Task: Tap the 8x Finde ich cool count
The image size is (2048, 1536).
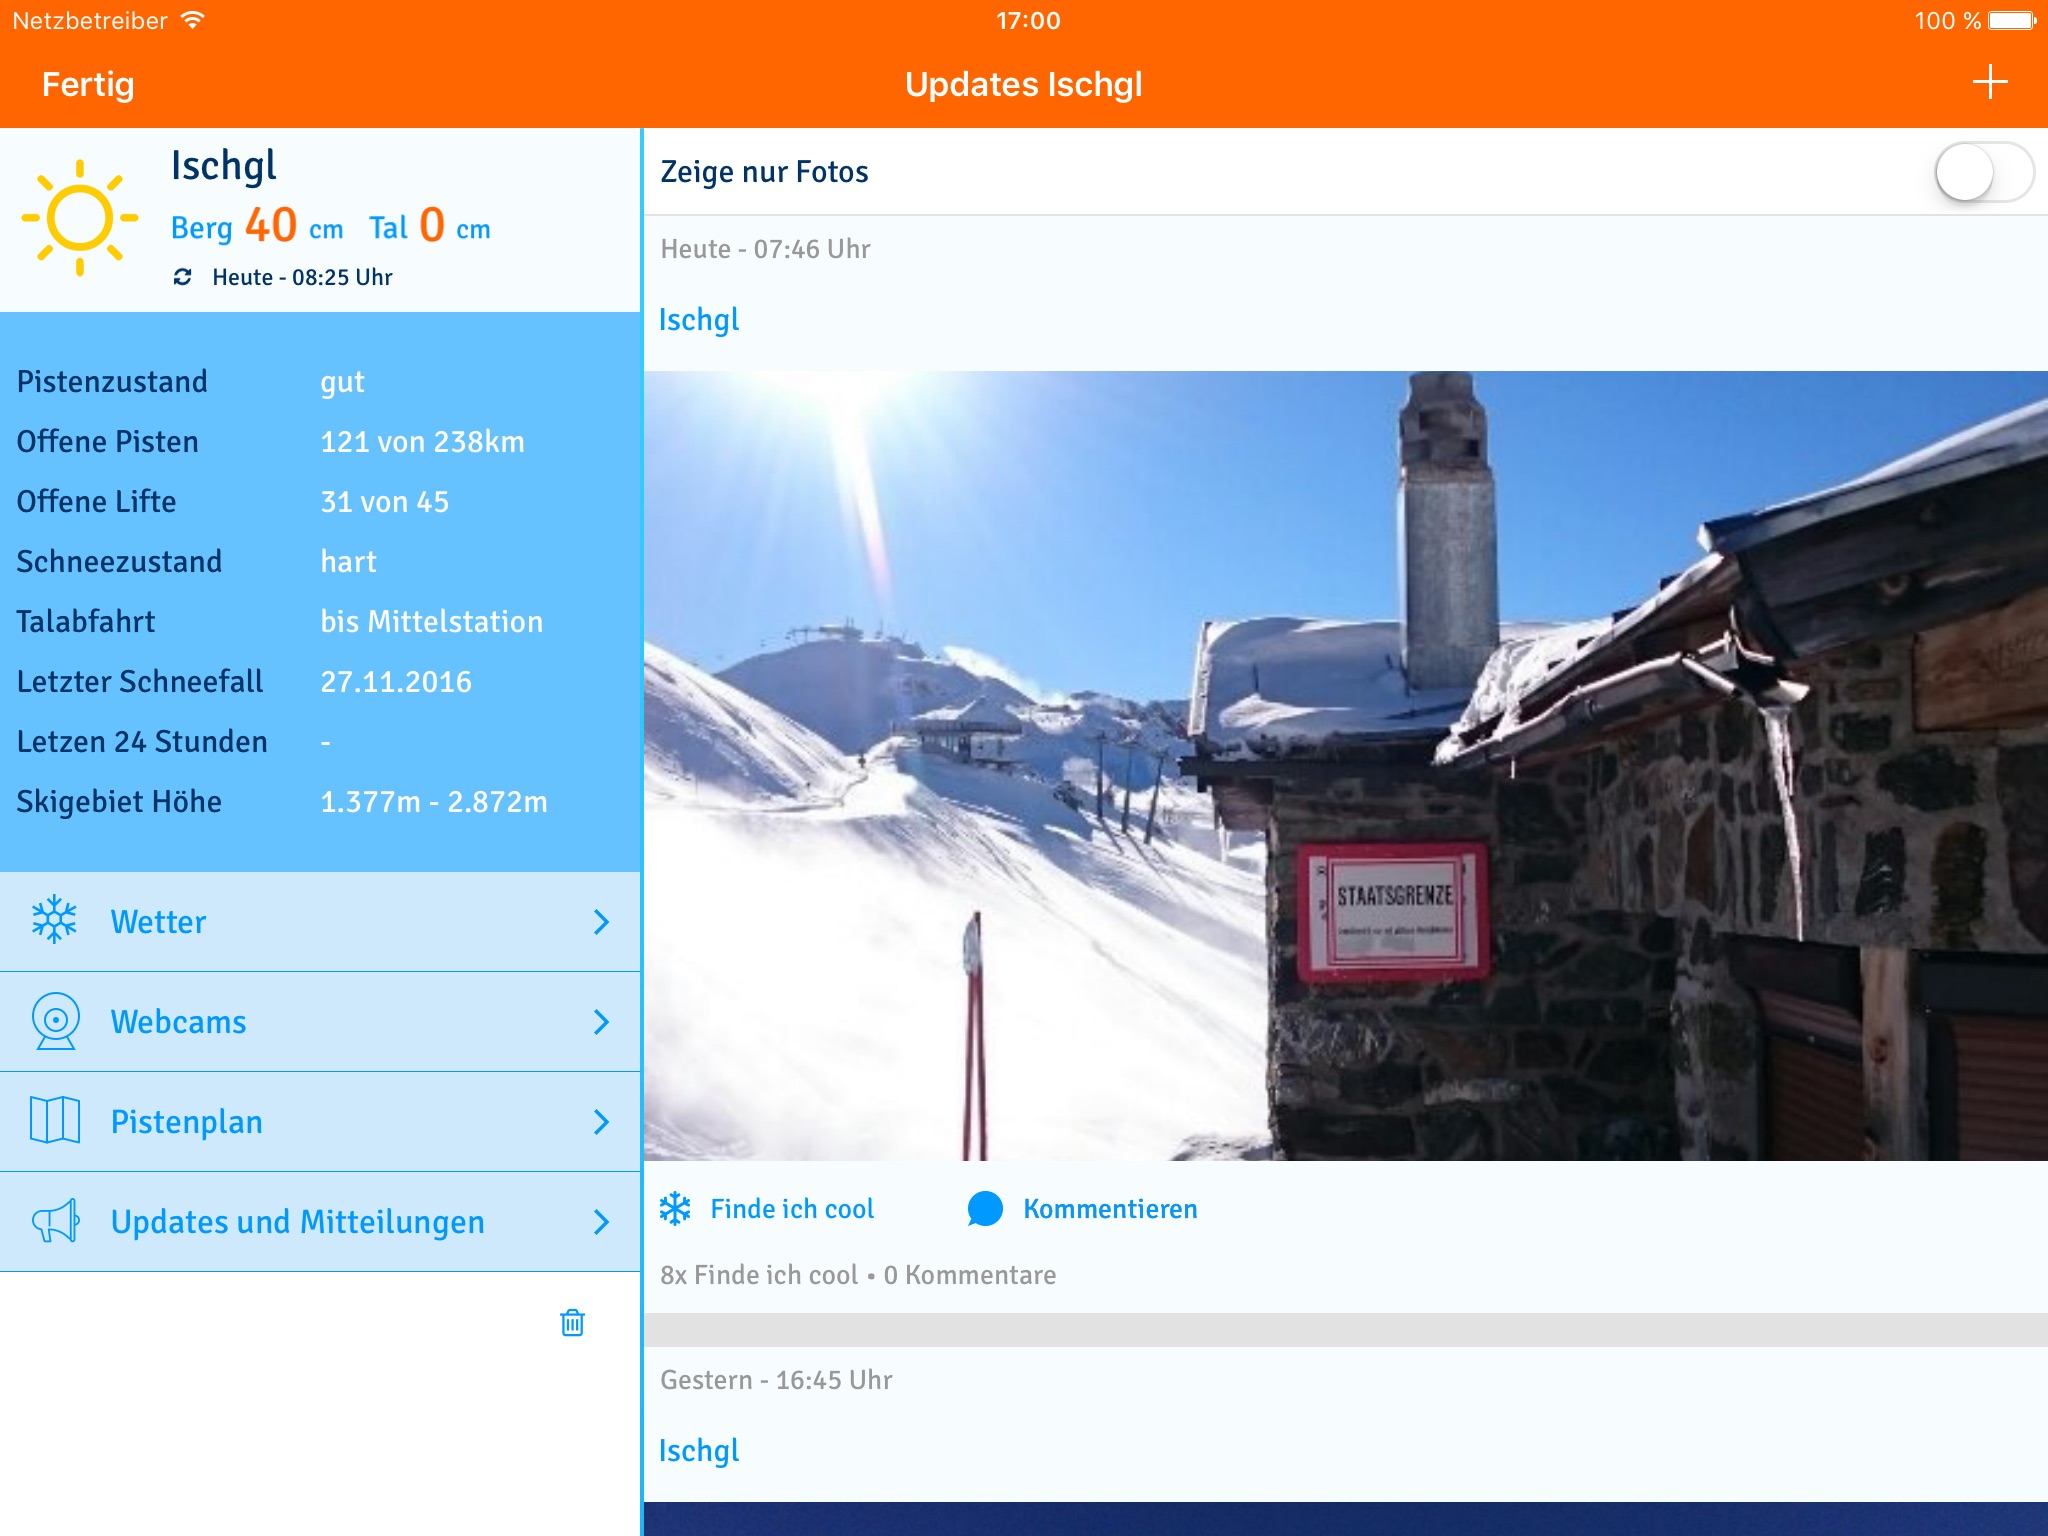Action: (759, 1275)
